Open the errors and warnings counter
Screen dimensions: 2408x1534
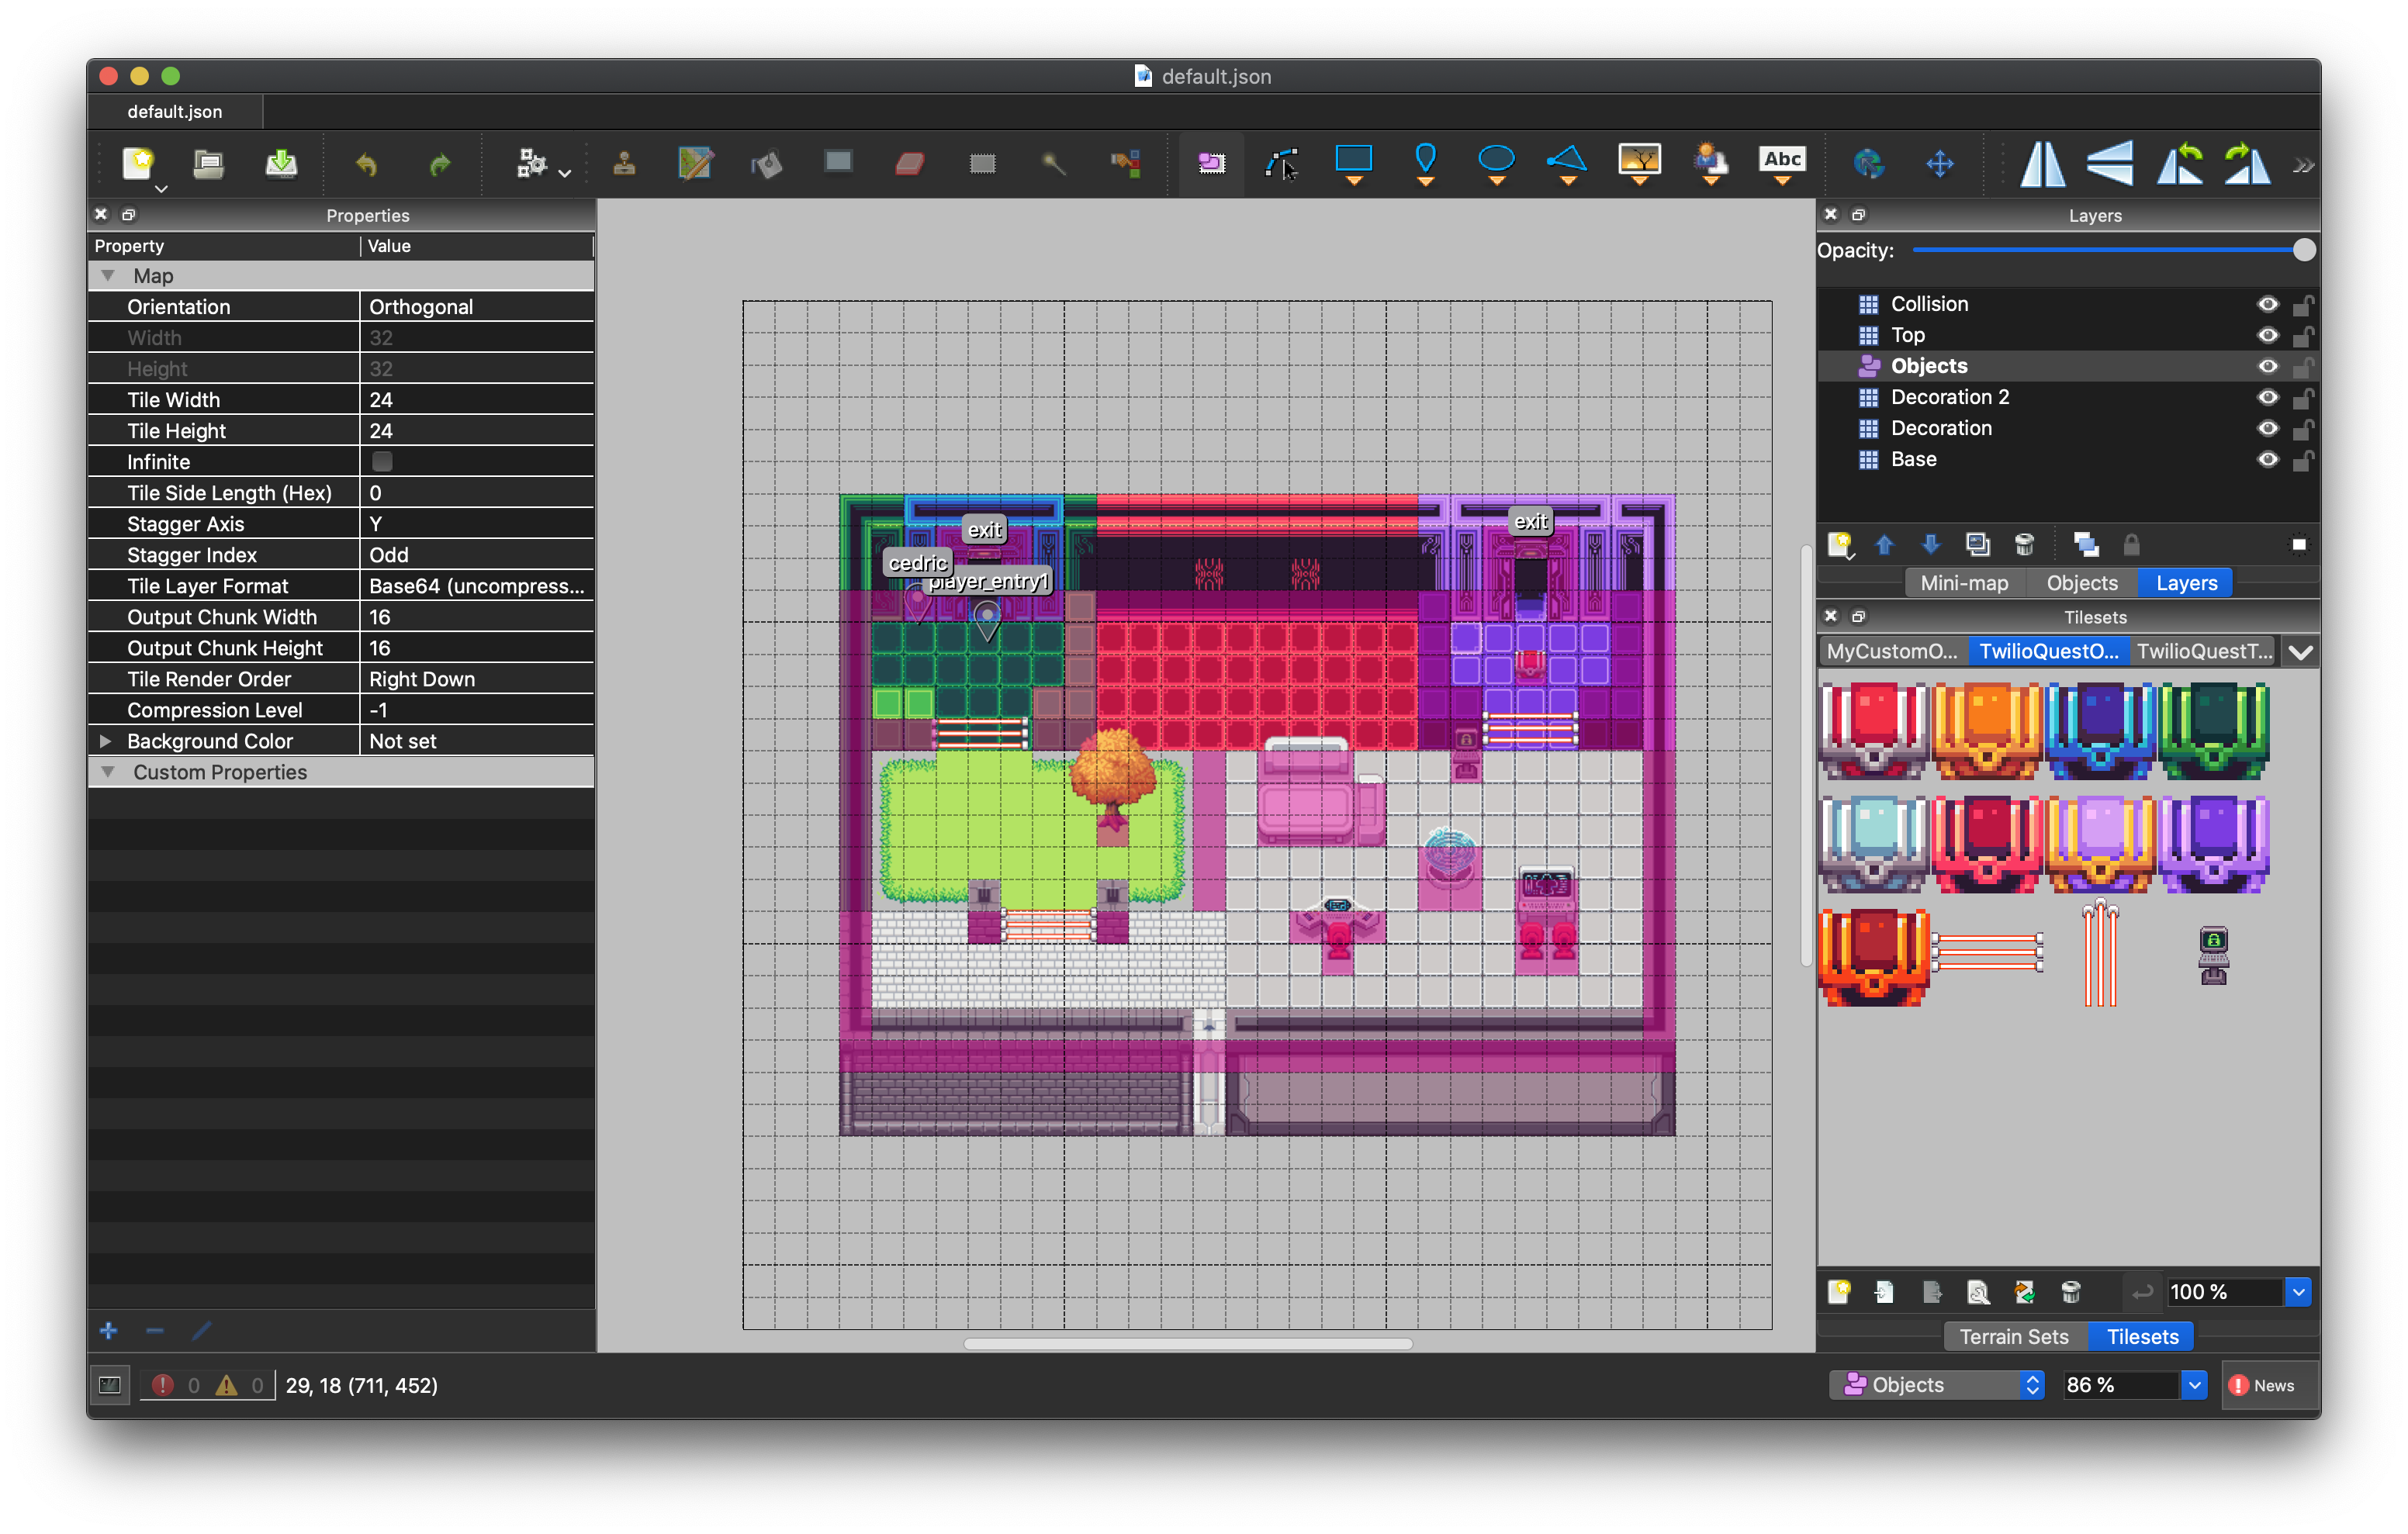207,1385
